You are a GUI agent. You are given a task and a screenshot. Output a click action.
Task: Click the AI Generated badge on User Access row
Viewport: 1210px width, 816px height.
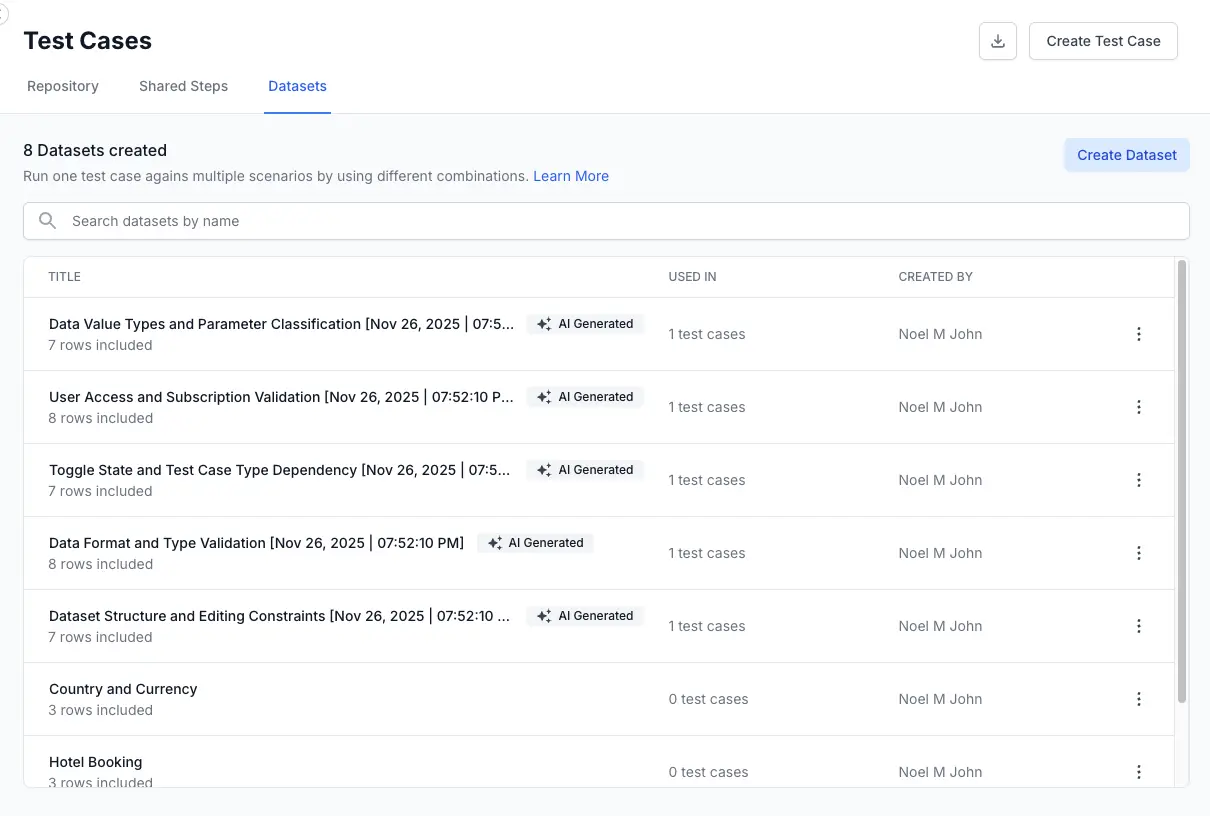tap(585, 396)
